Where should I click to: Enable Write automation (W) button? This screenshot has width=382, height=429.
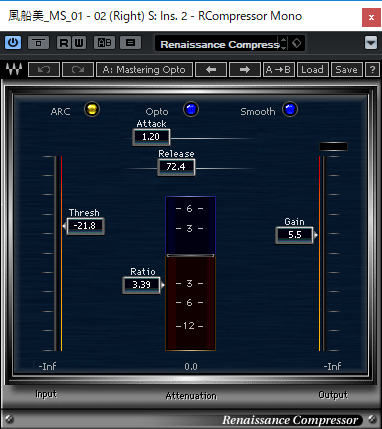[x=79, y=43]
